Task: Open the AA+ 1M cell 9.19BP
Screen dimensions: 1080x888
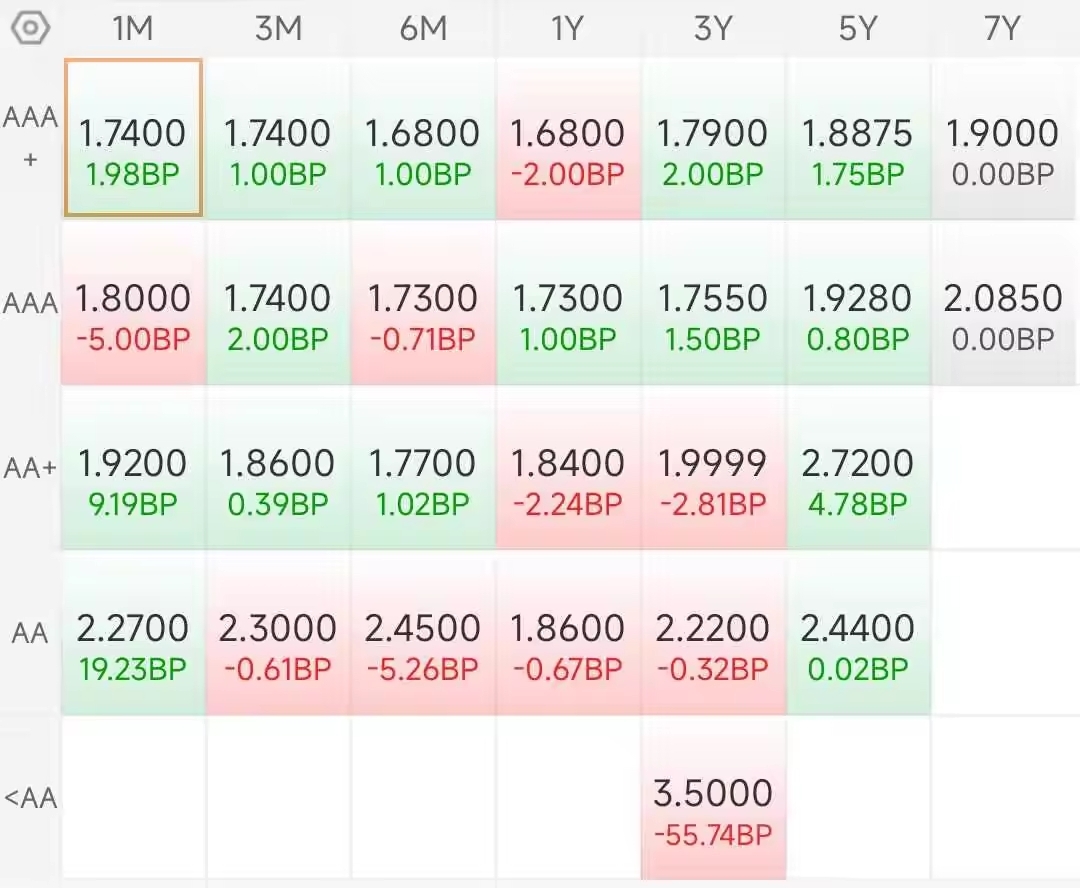Action: point(133,505)
